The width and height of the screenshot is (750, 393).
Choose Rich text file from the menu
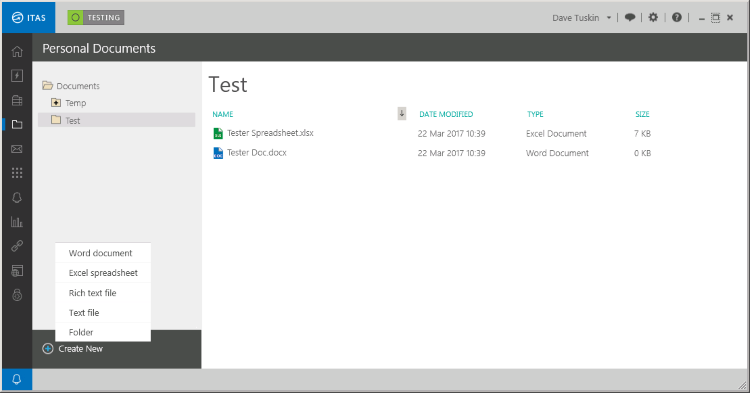(x=103, y=293)
